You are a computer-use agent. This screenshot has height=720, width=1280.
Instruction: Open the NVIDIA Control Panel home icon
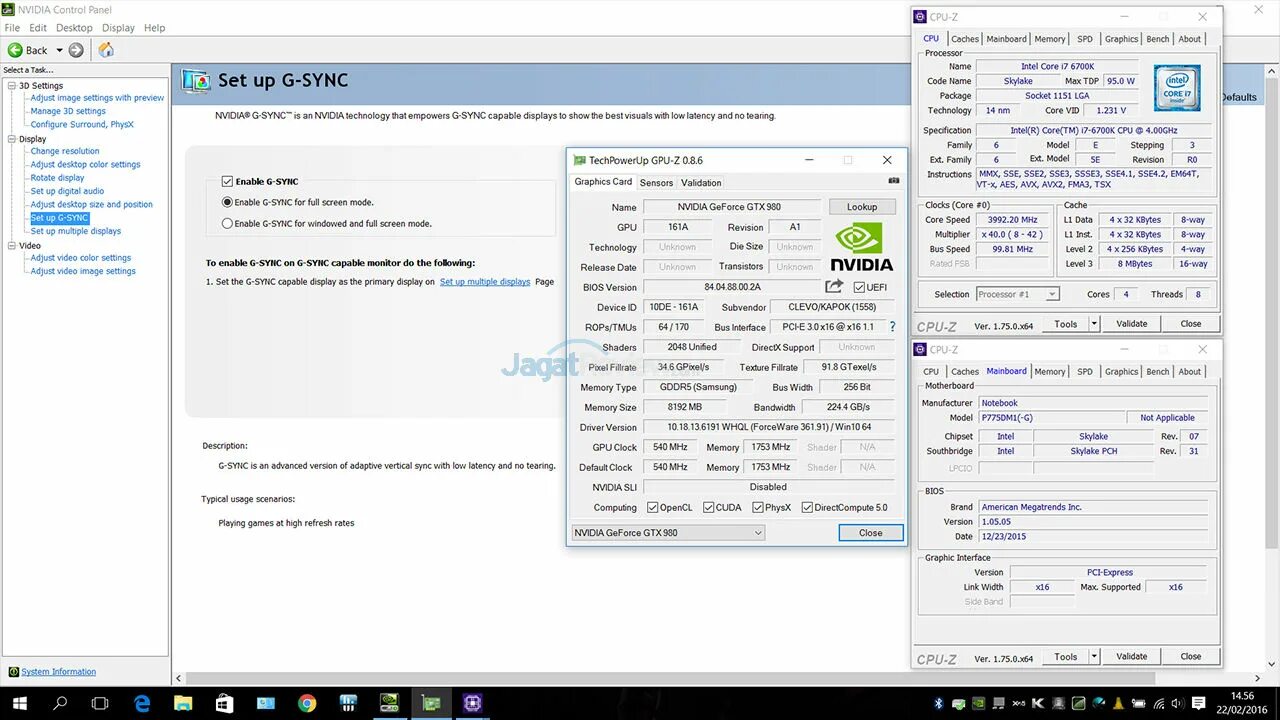coord(106,50)
